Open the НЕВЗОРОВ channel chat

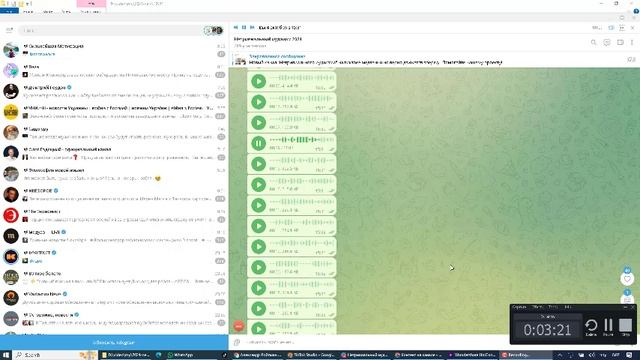coord(114,195)
